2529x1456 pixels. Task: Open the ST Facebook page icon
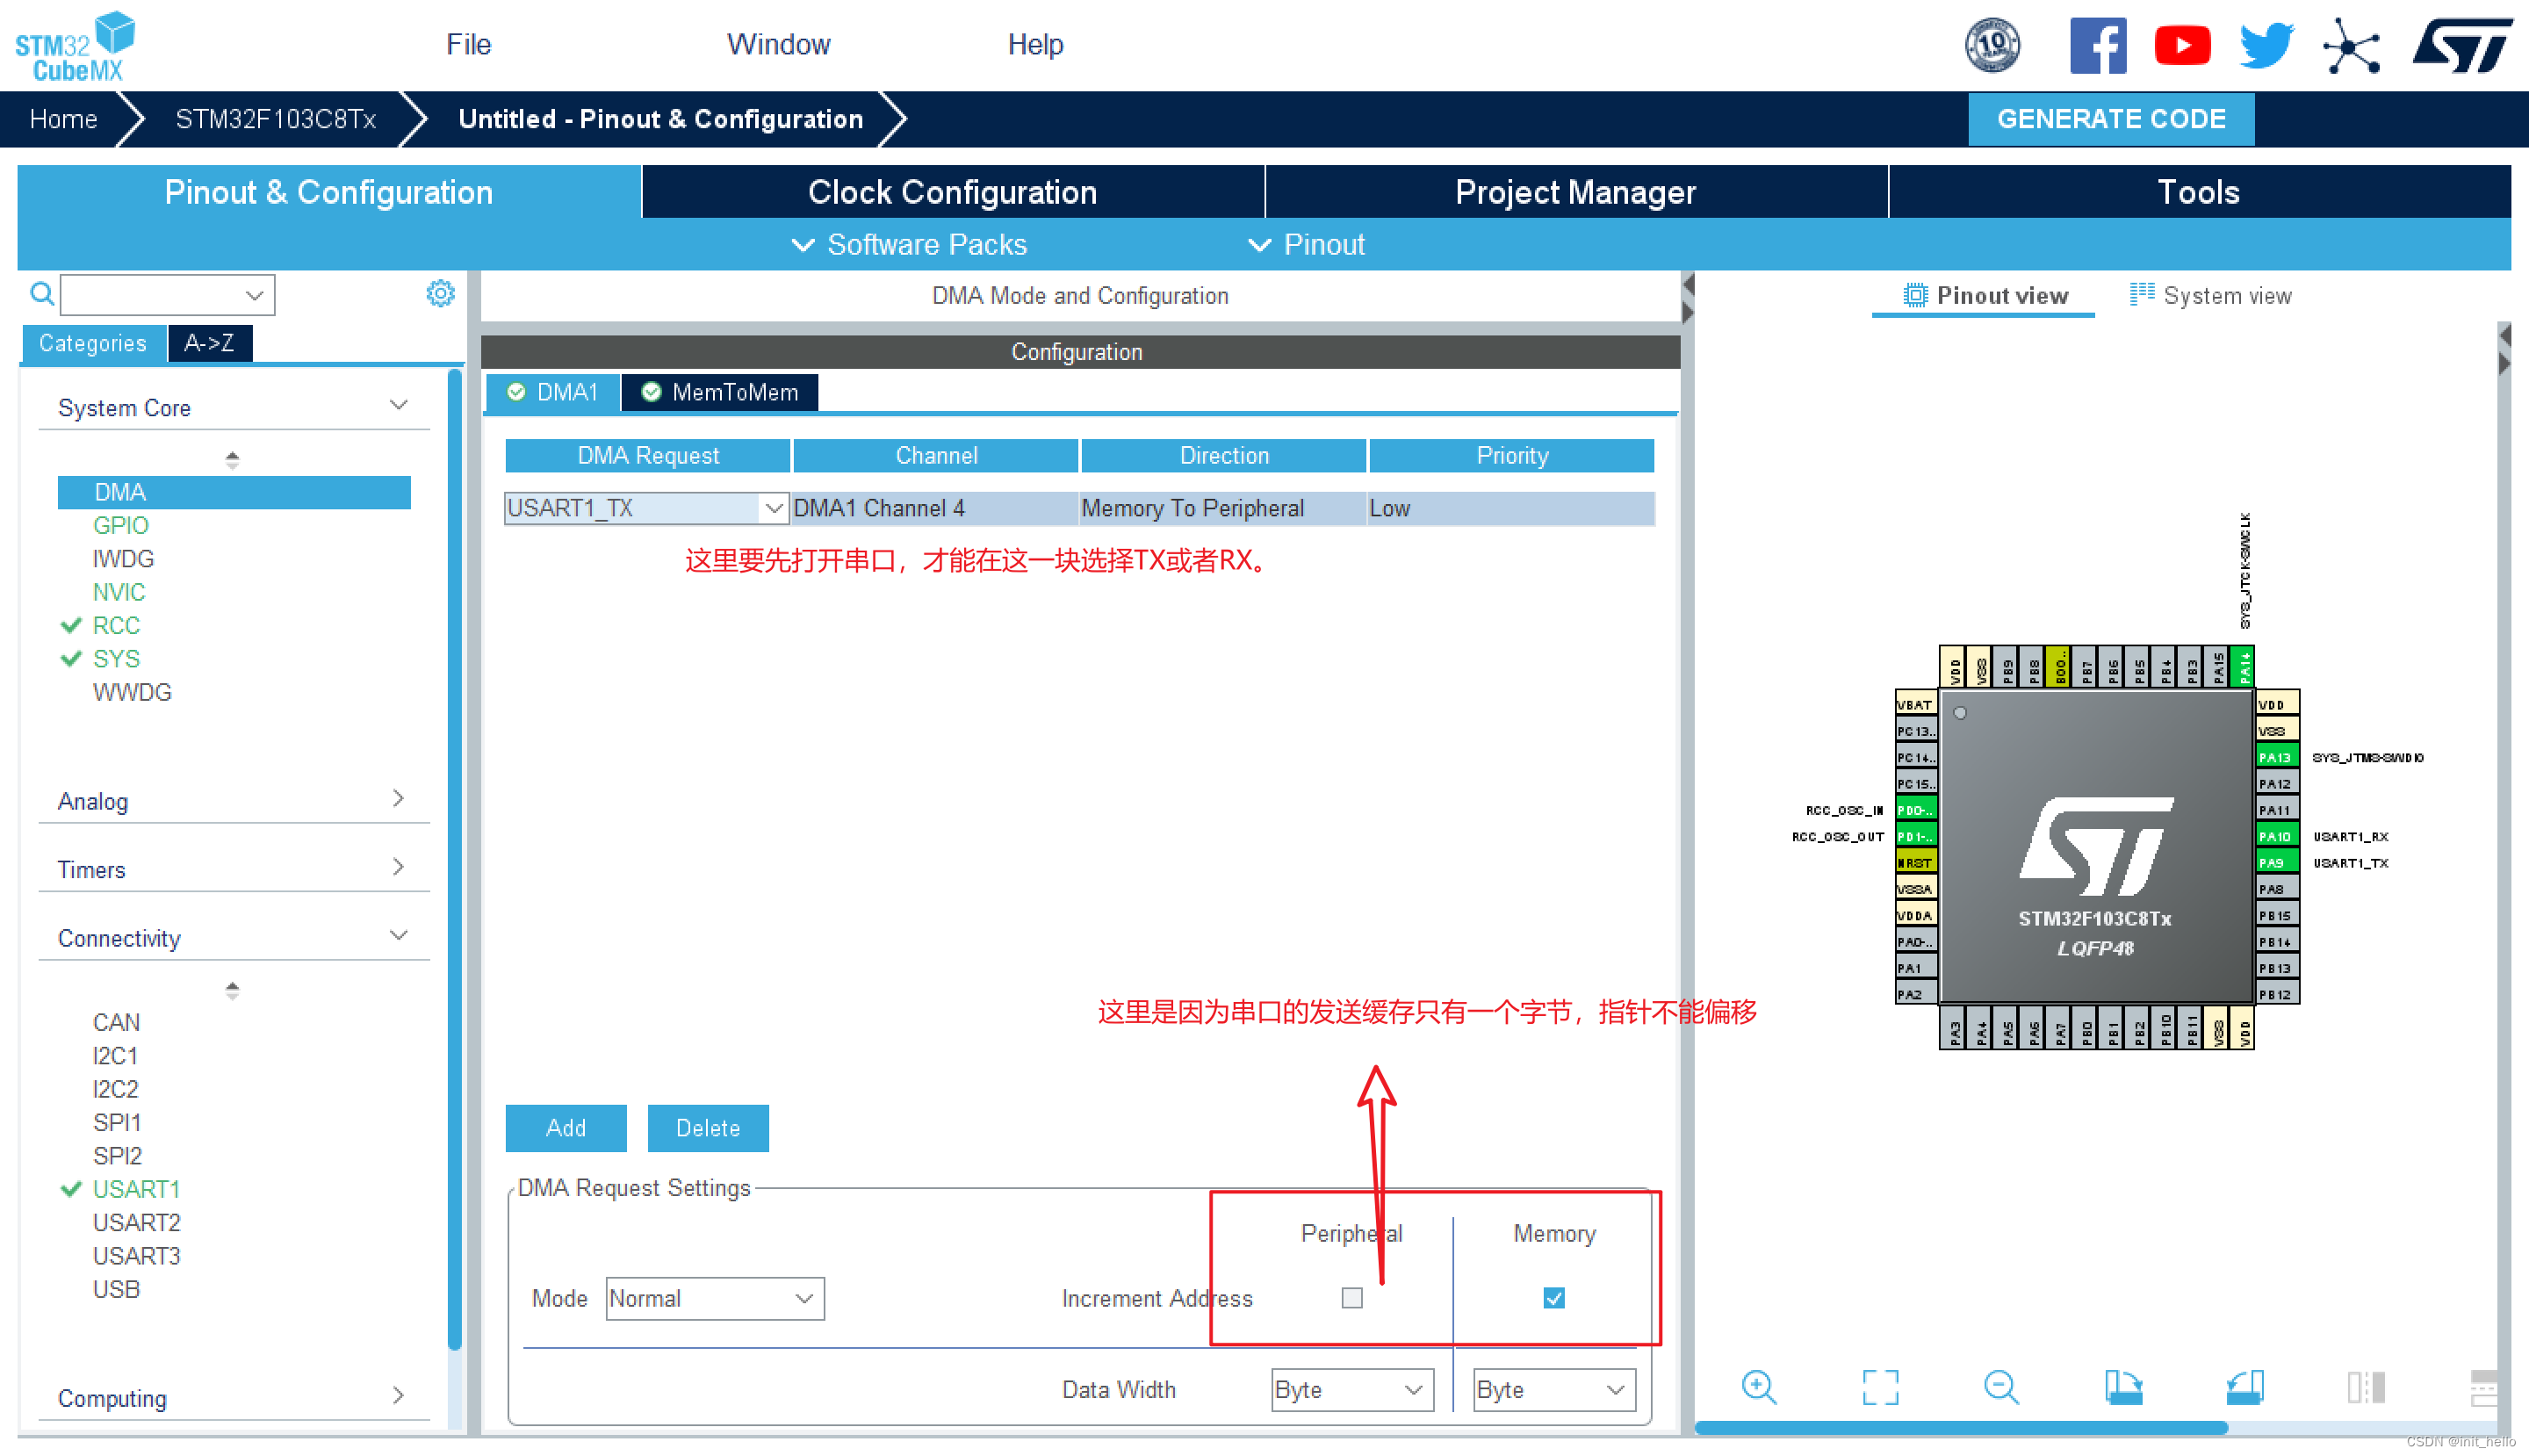(2097, 45)
